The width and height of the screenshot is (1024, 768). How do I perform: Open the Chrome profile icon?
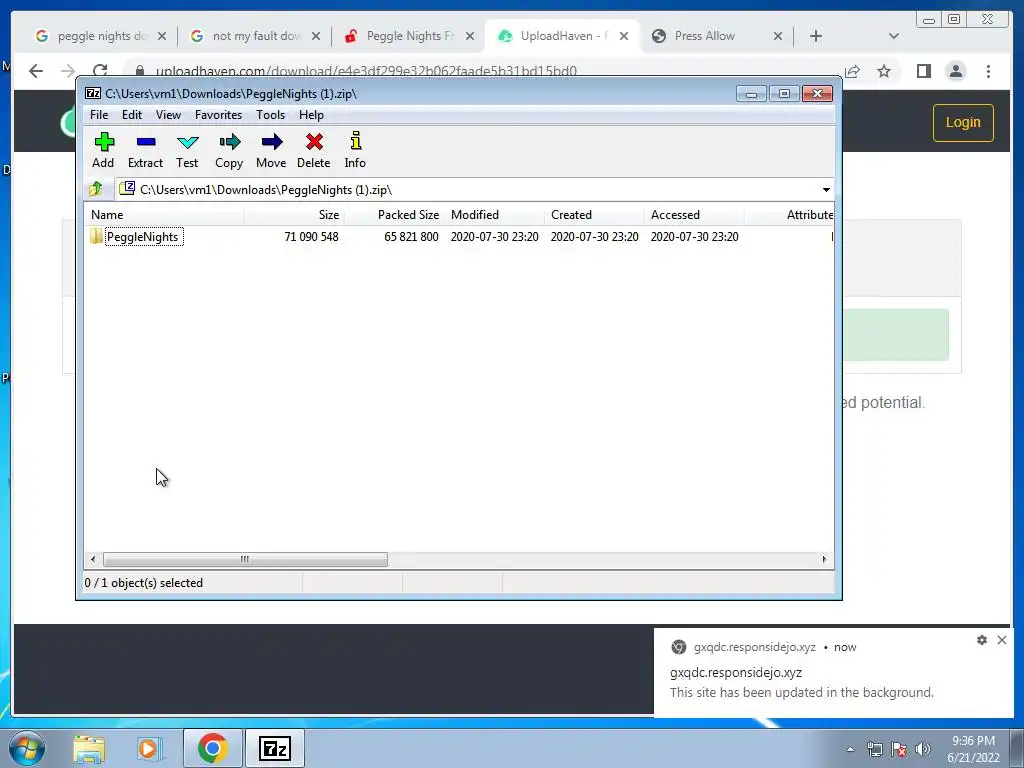(955, 71)
